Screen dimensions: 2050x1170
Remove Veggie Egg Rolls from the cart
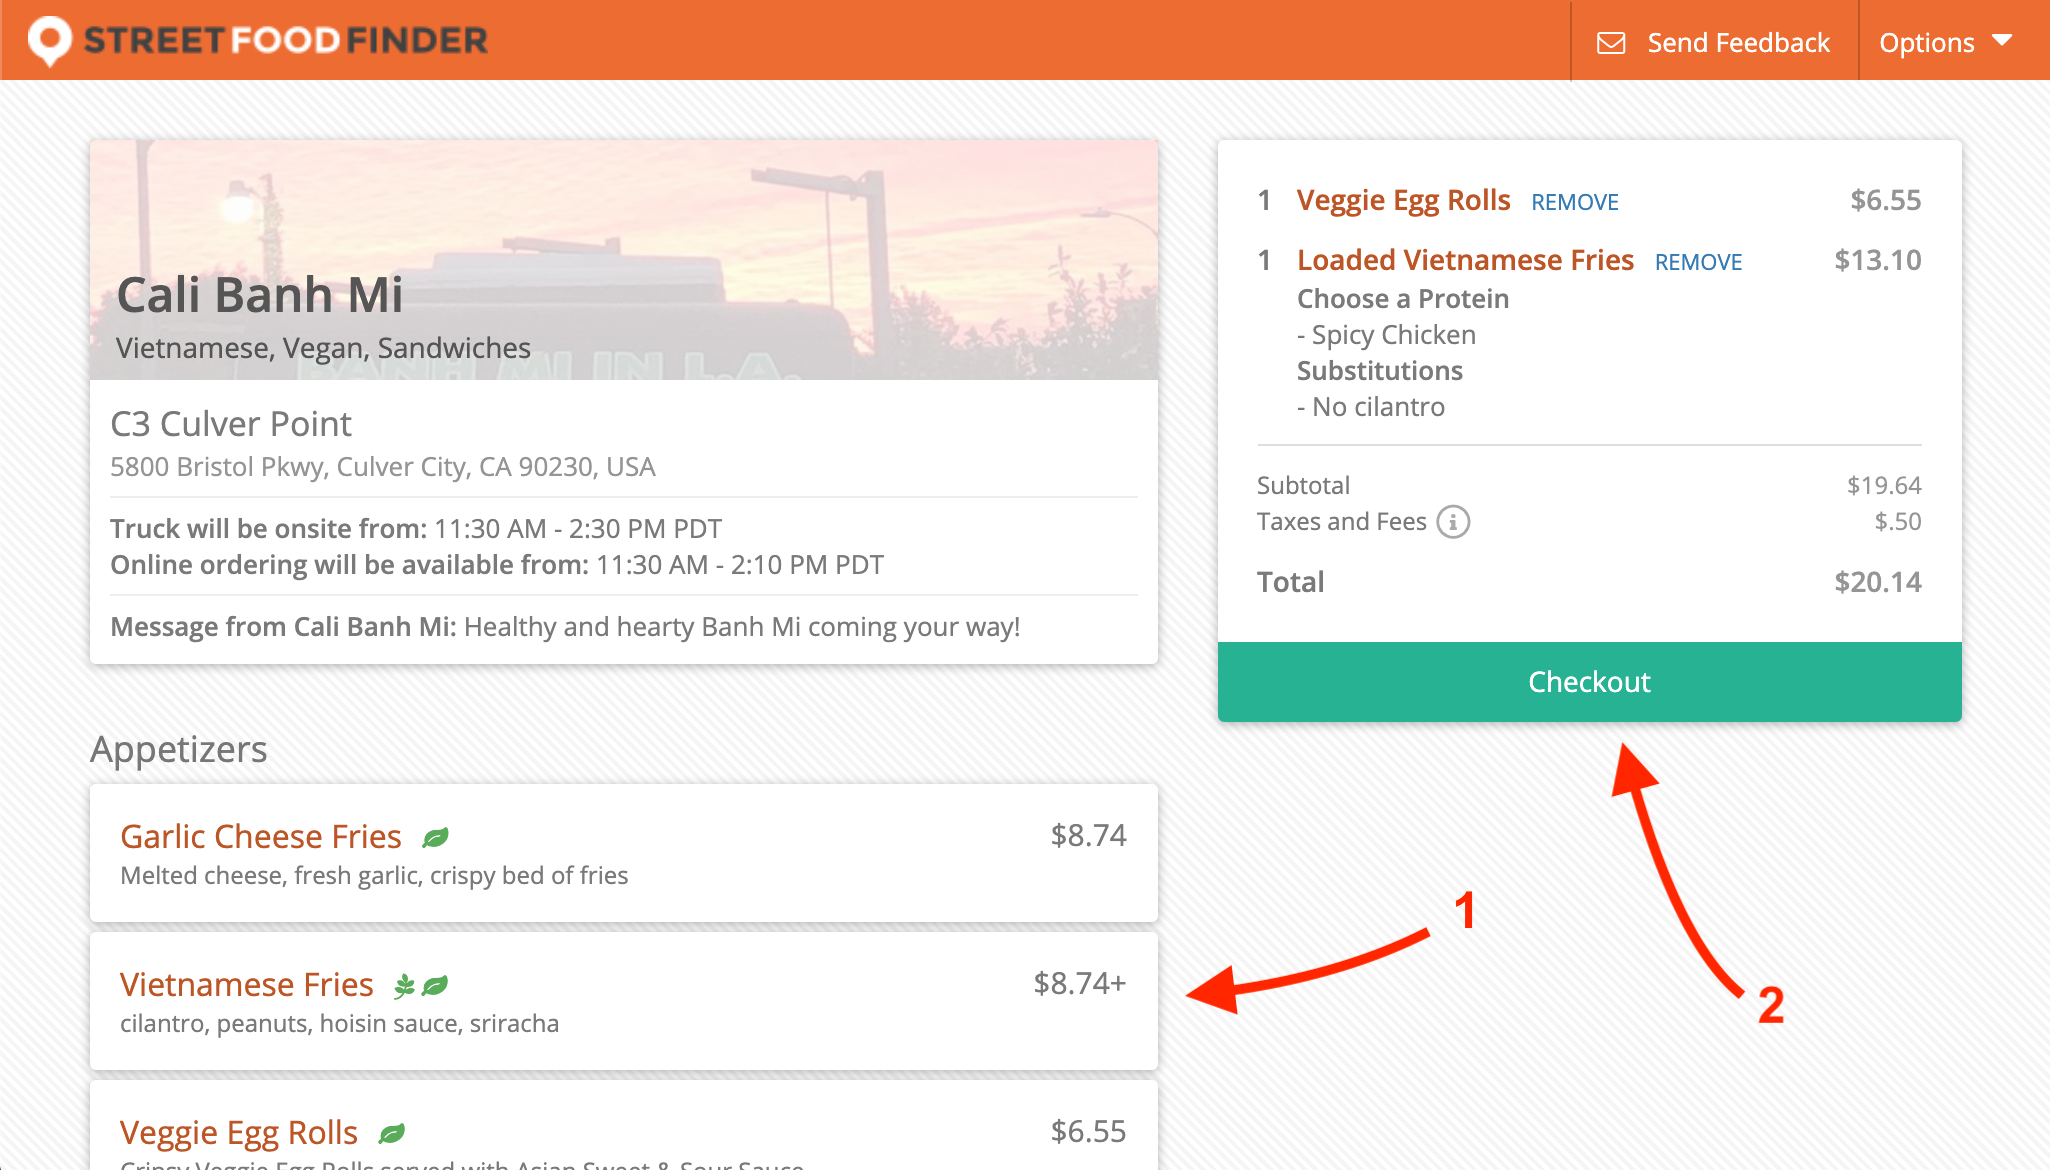coord(1574,202)
